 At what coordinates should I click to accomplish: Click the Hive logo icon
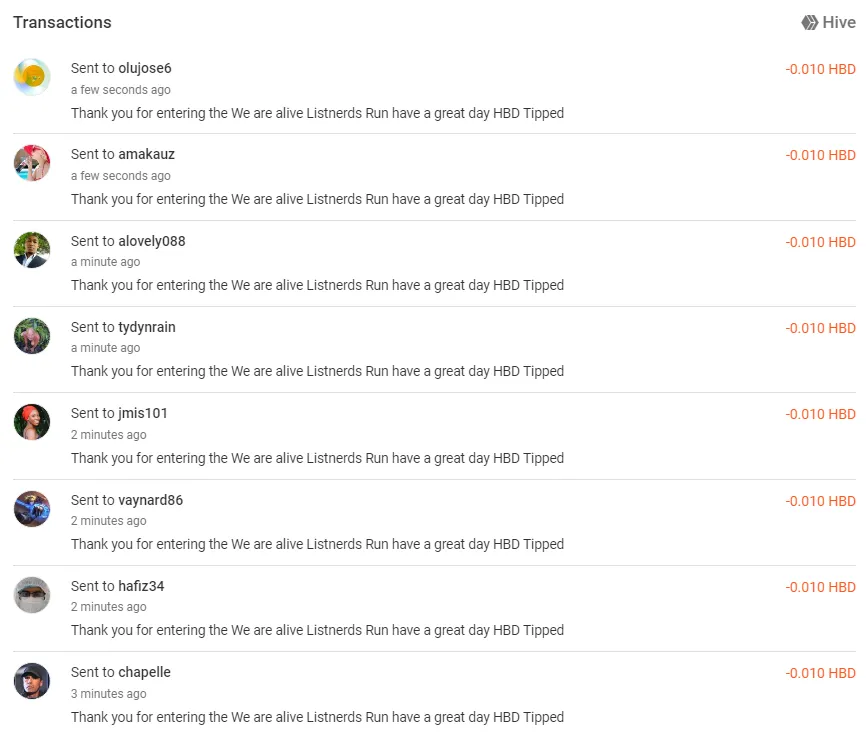point(810,22)
